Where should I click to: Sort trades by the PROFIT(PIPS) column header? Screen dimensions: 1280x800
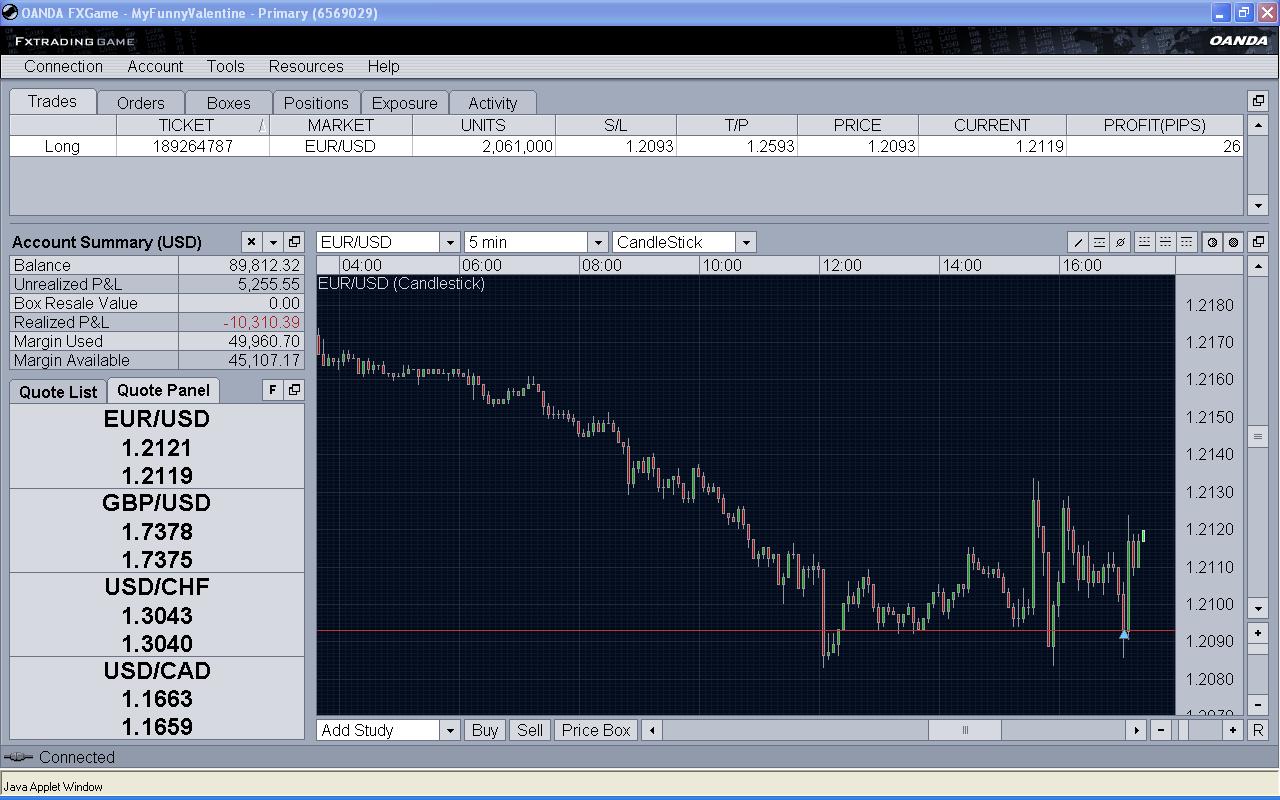tap(1155, 125)
